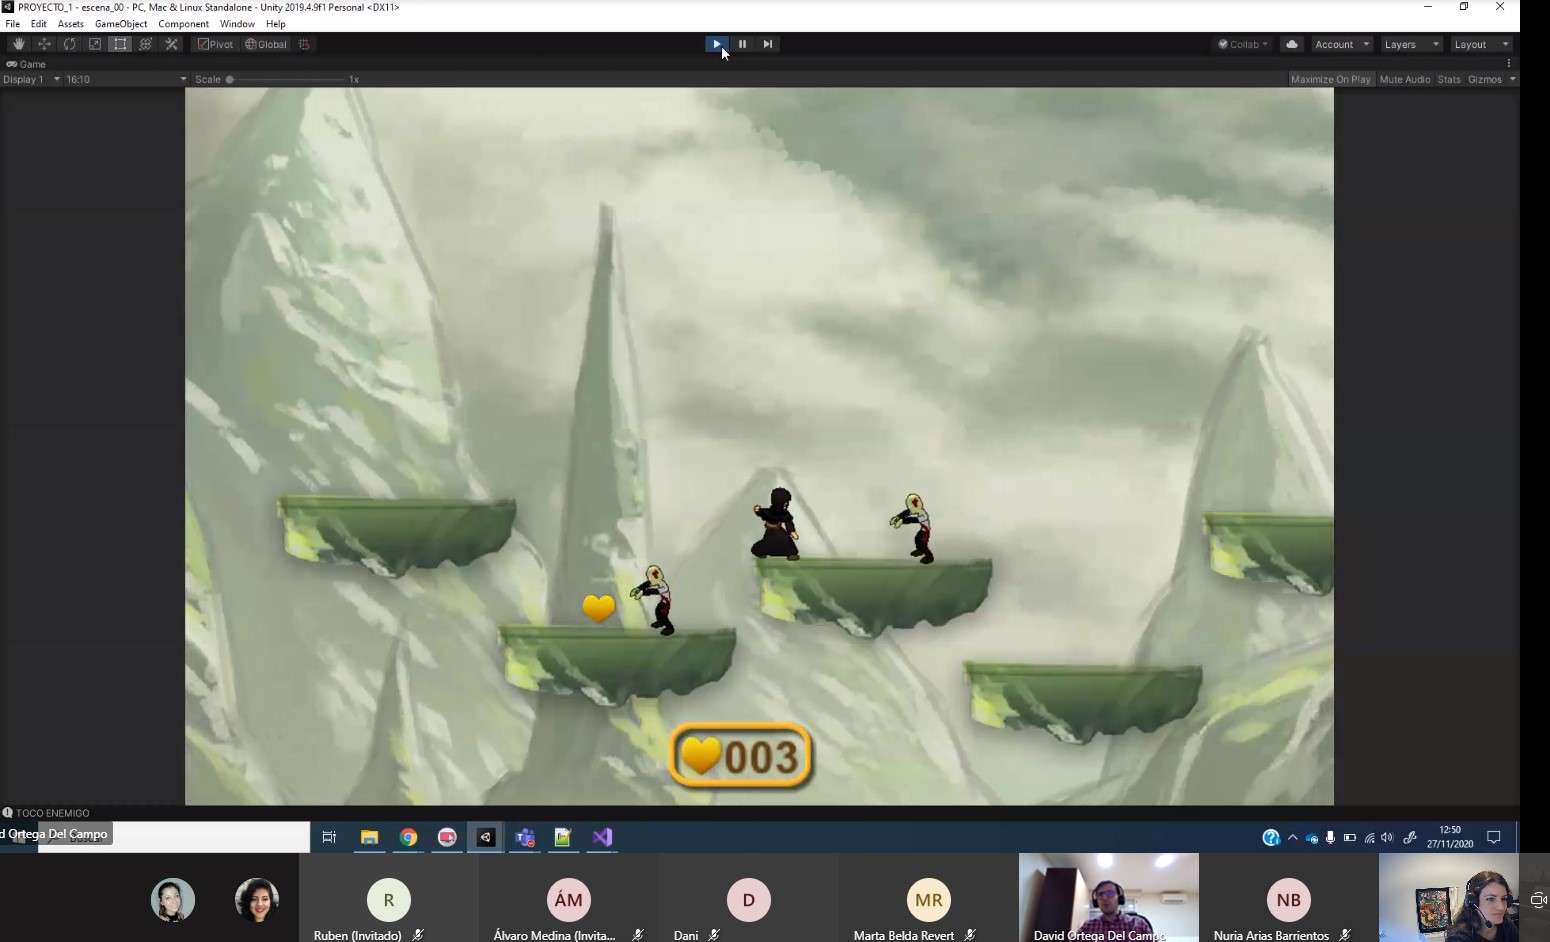Screen dimensions: 1550x942
Task: Open the red recorder app on taskbar
Action: [x=447, y=837]
